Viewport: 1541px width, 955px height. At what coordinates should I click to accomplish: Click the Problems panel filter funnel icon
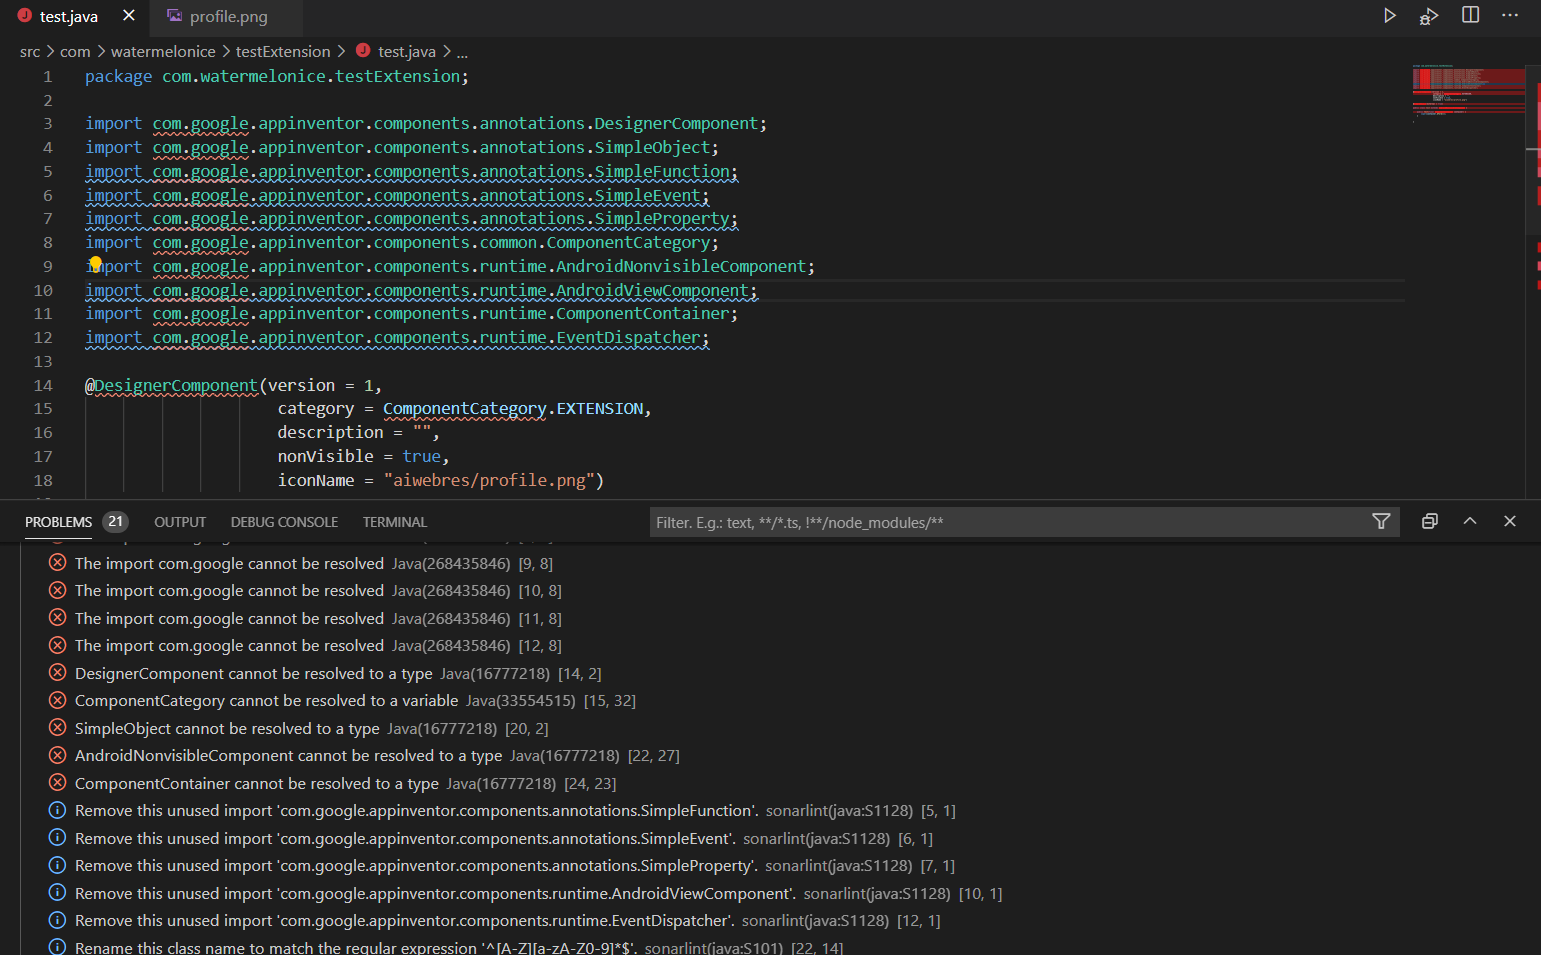pyautogui.click(x=1381, y=521)
